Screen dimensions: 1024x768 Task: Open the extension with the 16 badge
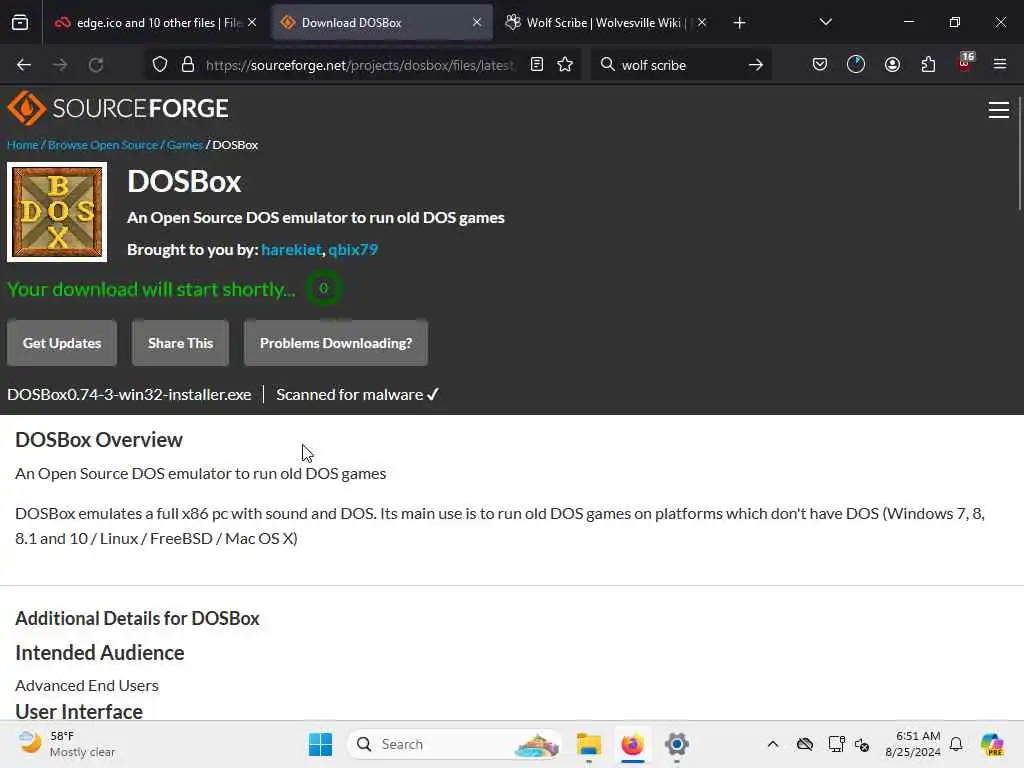coord(965,63)
